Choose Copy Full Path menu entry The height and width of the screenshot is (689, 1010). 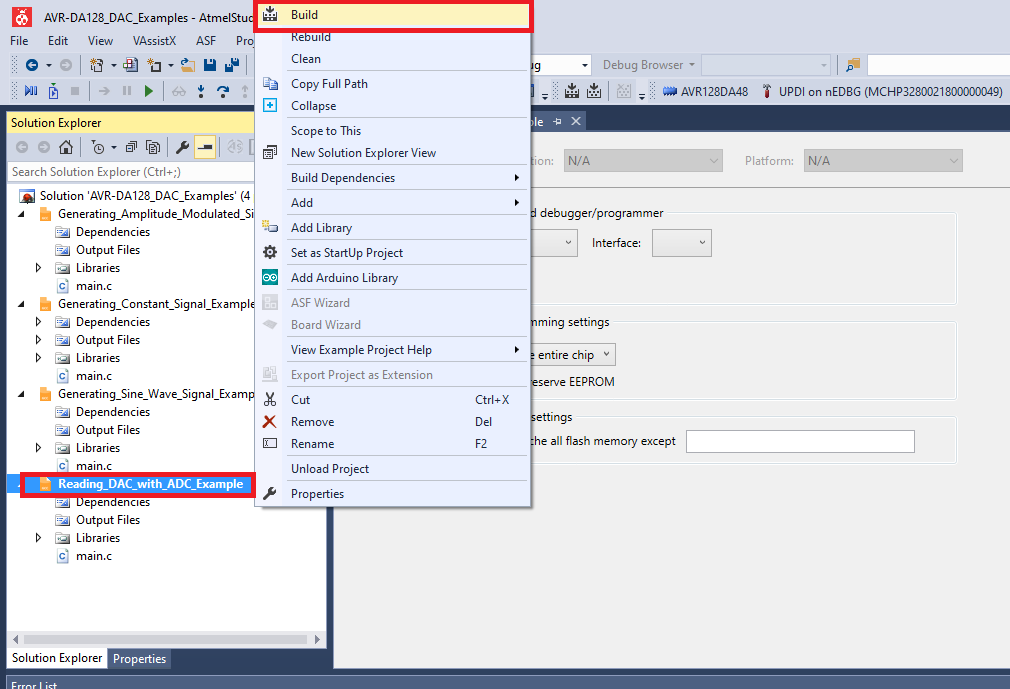coord(393,84)
